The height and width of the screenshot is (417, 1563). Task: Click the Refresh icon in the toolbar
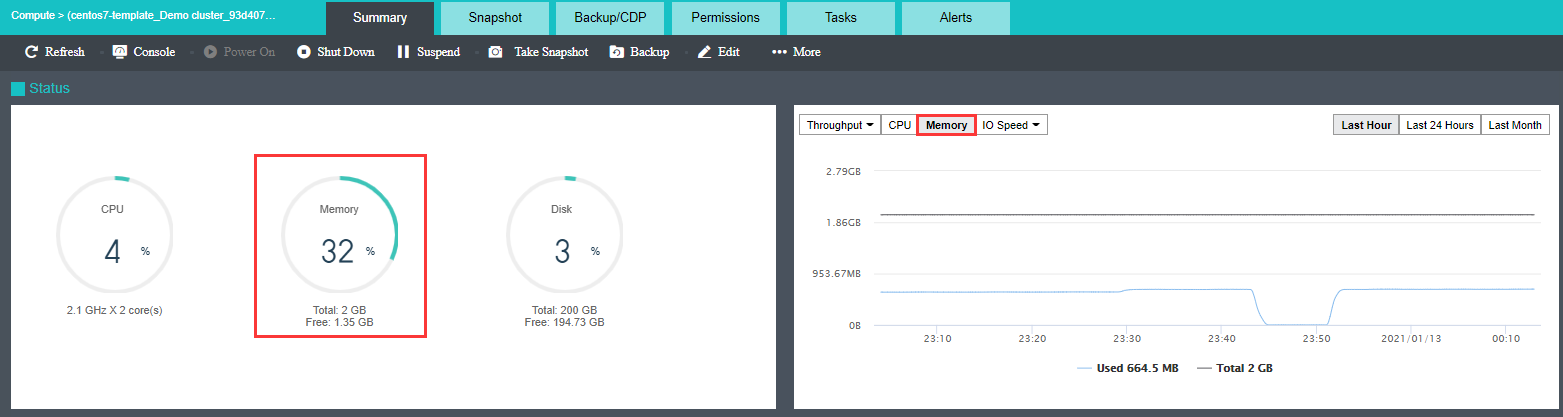tap(31, 52)
